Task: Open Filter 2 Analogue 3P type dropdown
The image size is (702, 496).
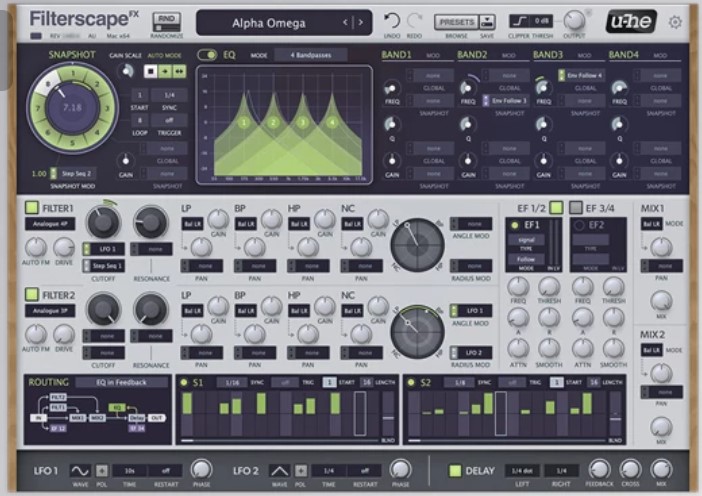Action: click(x=50, y=311)
